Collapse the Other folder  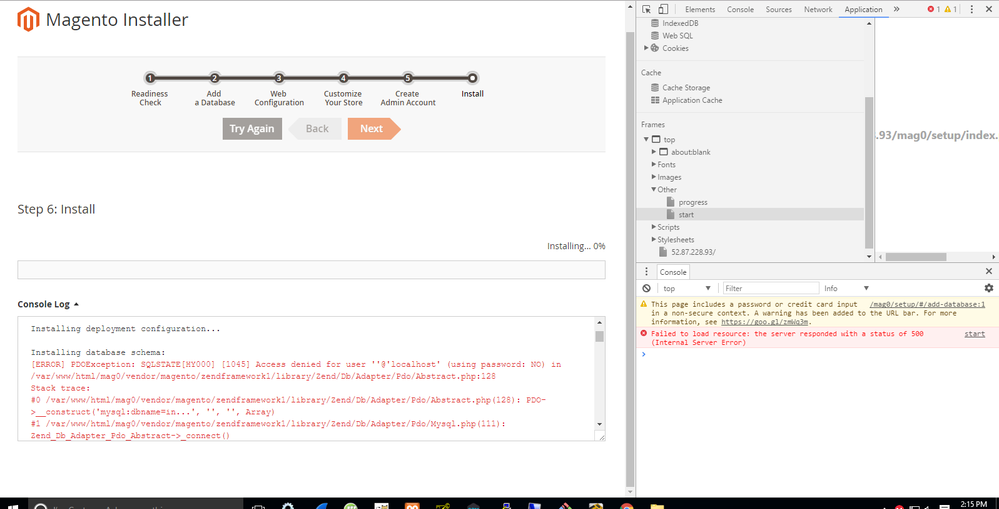click(x=654, y=190)
